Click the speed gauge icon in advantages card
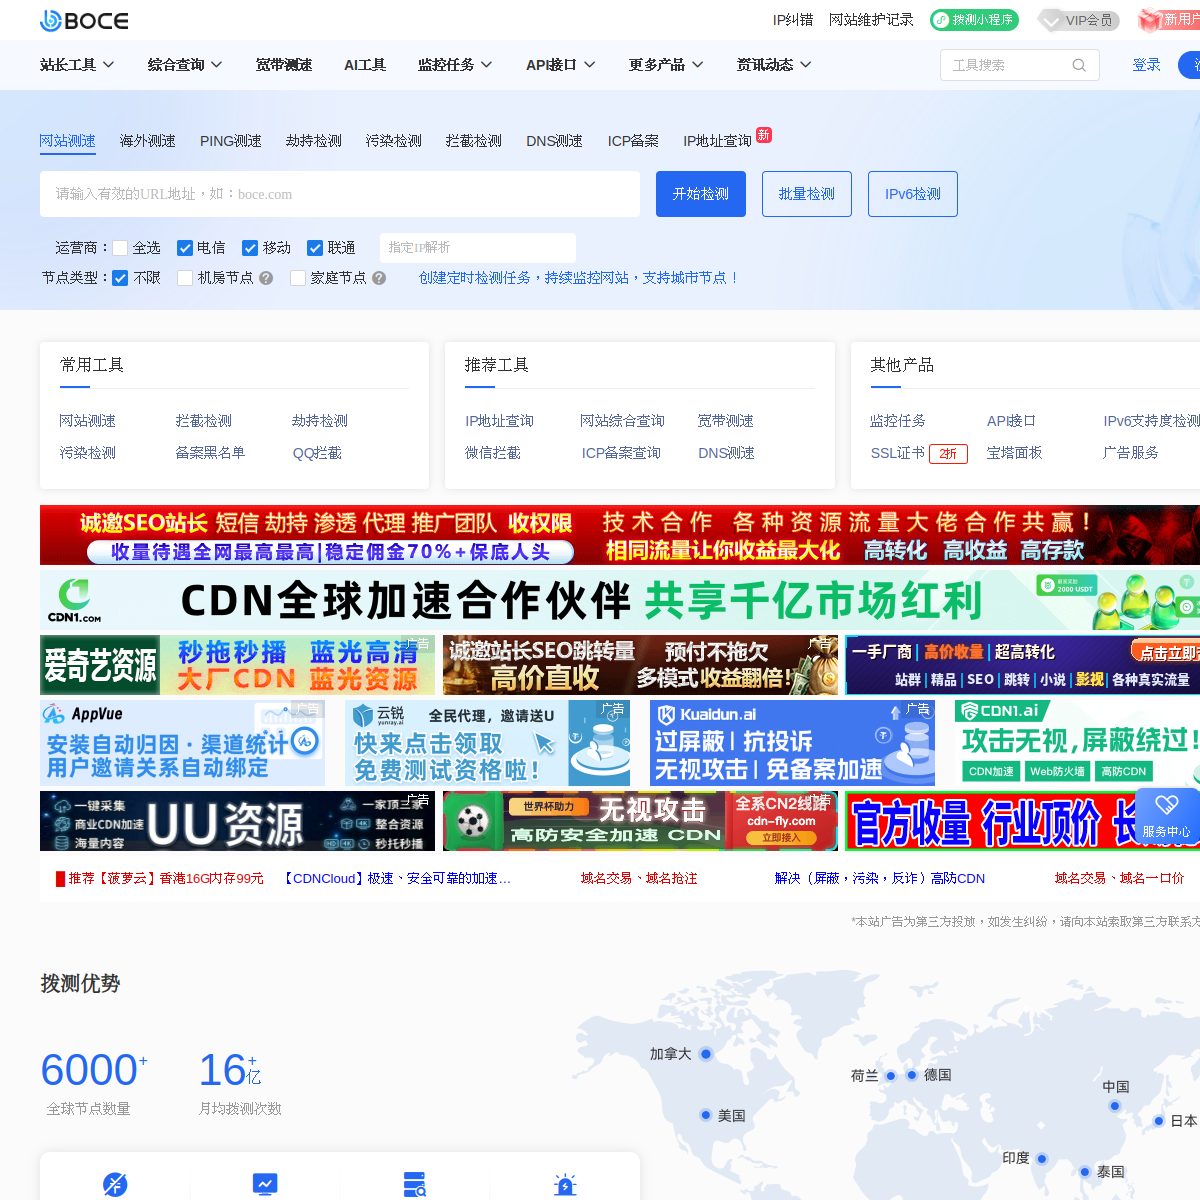 click(x=115, y=1184)
